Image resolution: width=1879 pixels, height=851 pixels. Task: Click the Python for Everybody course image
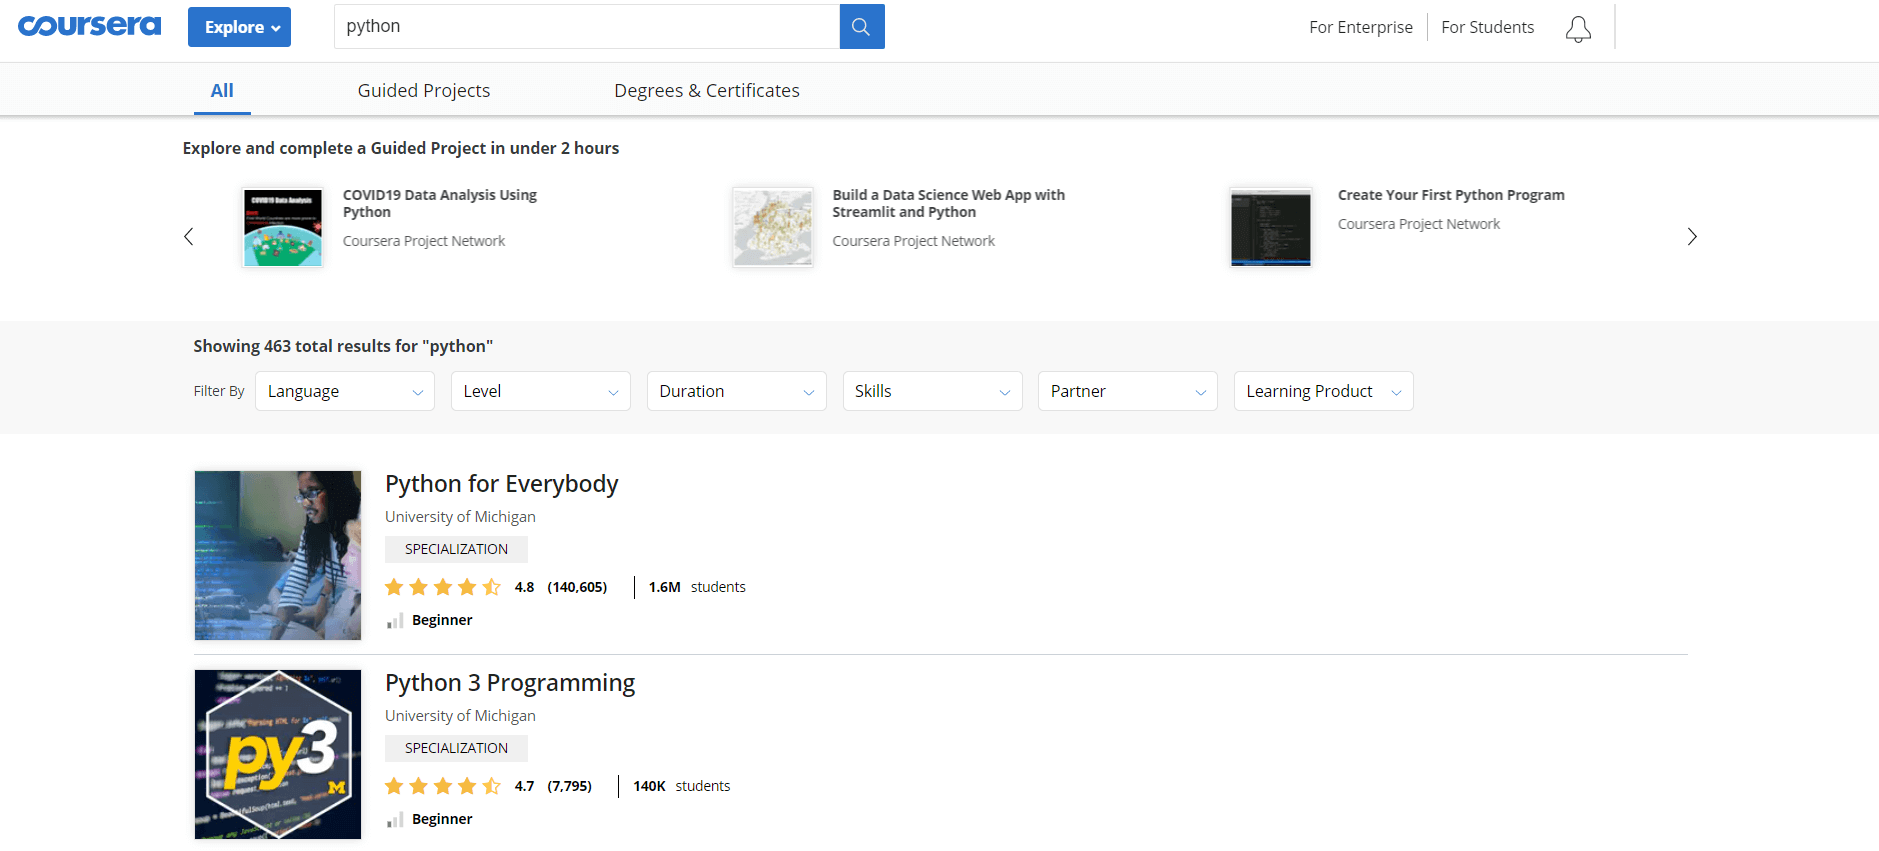tap(278, 555)
